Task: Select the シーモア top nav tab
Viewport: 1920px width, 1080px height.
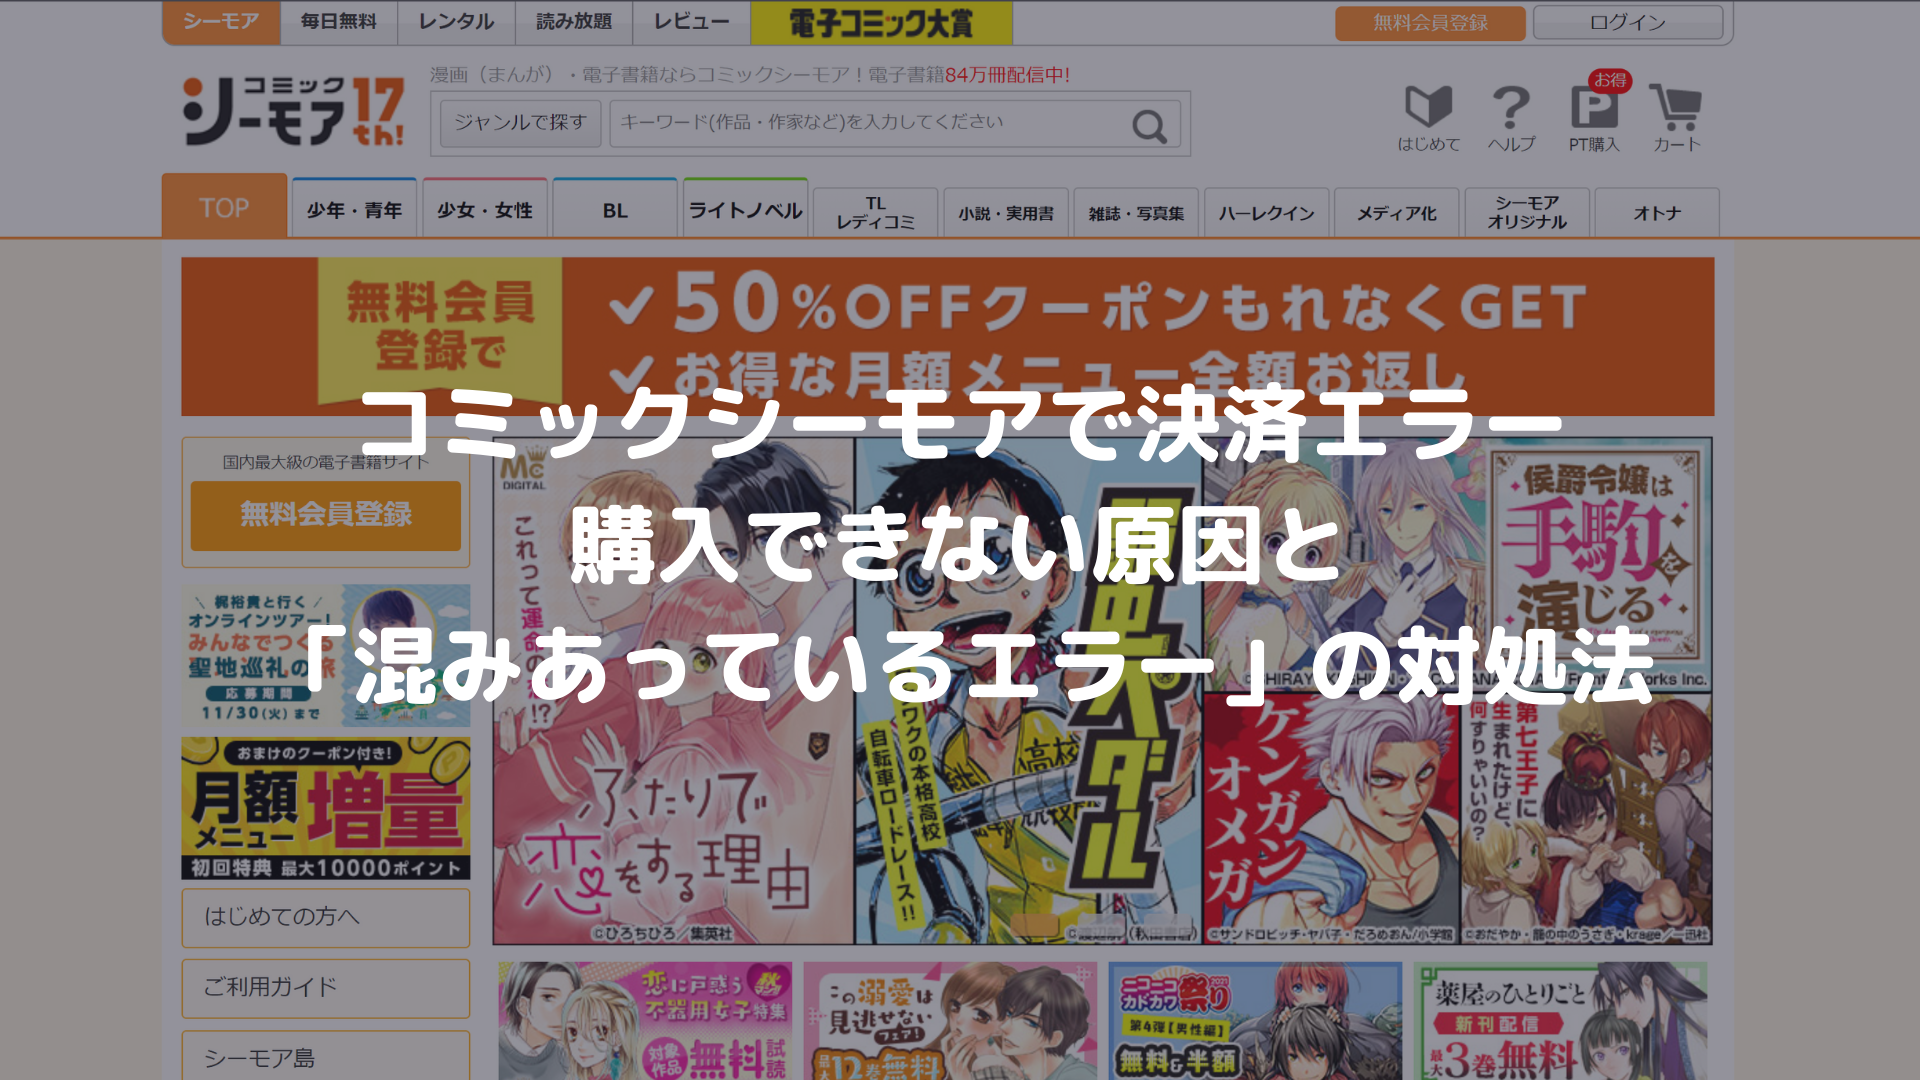Action: [x=221, y=22]
